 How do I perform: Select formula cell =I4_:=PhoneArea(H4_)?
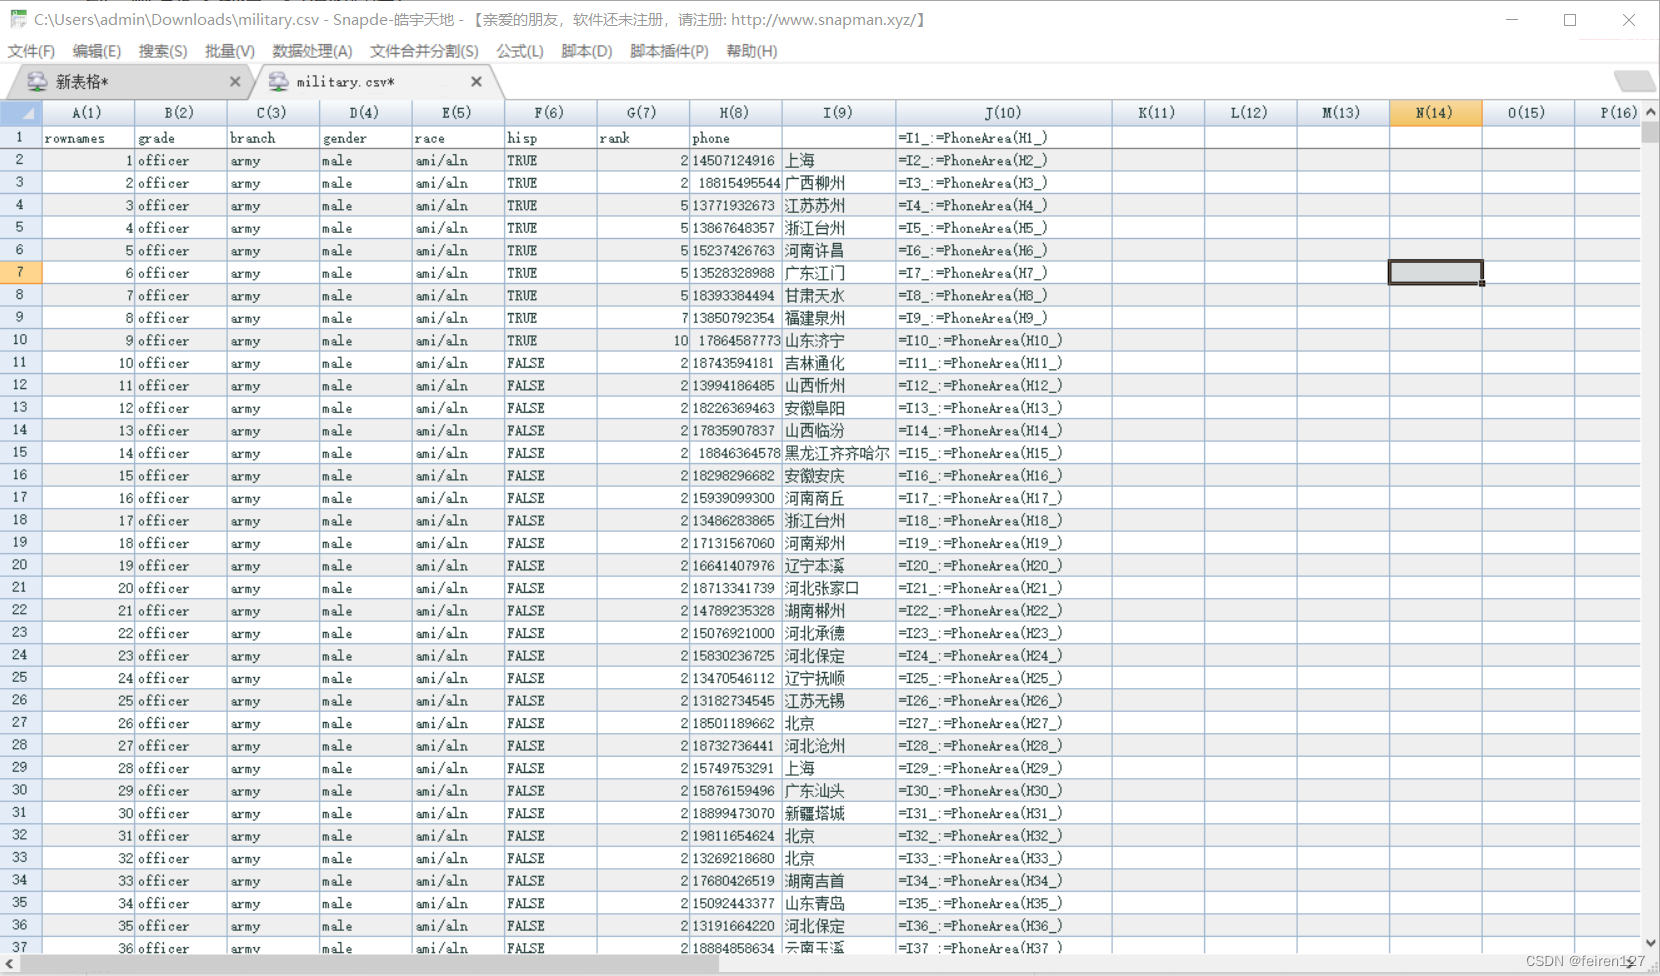(1003, 205)
